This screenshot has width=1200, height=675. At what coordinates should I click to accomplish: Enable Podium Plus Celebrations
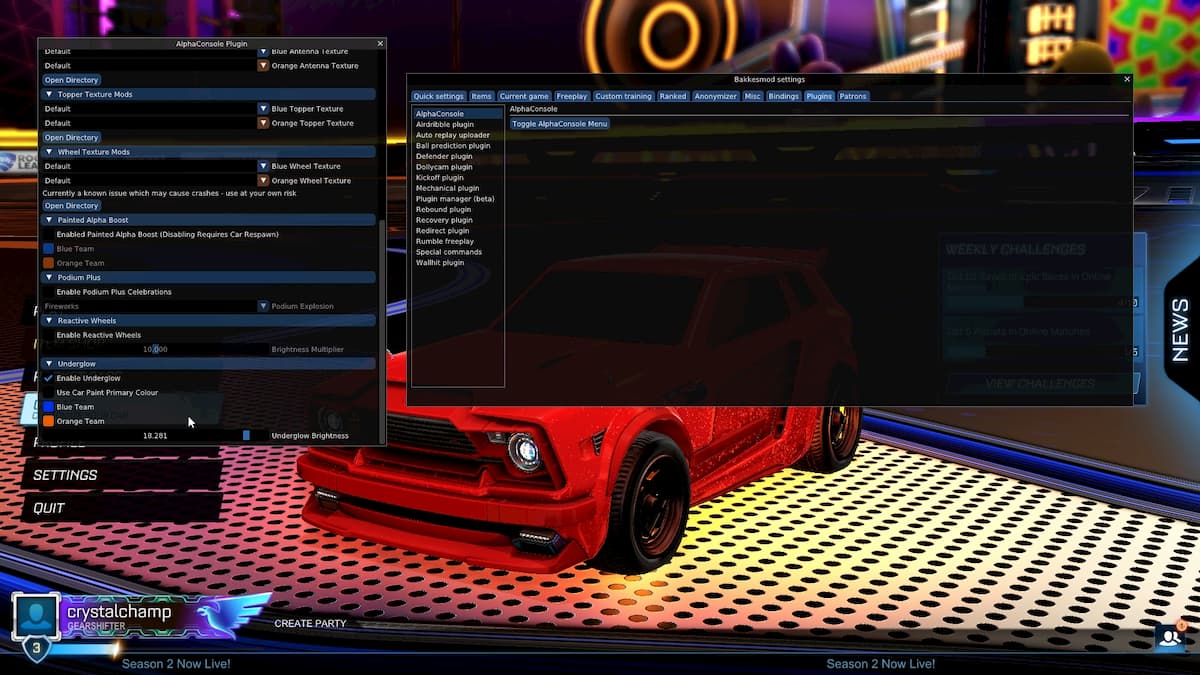click(x=48, y=291)
